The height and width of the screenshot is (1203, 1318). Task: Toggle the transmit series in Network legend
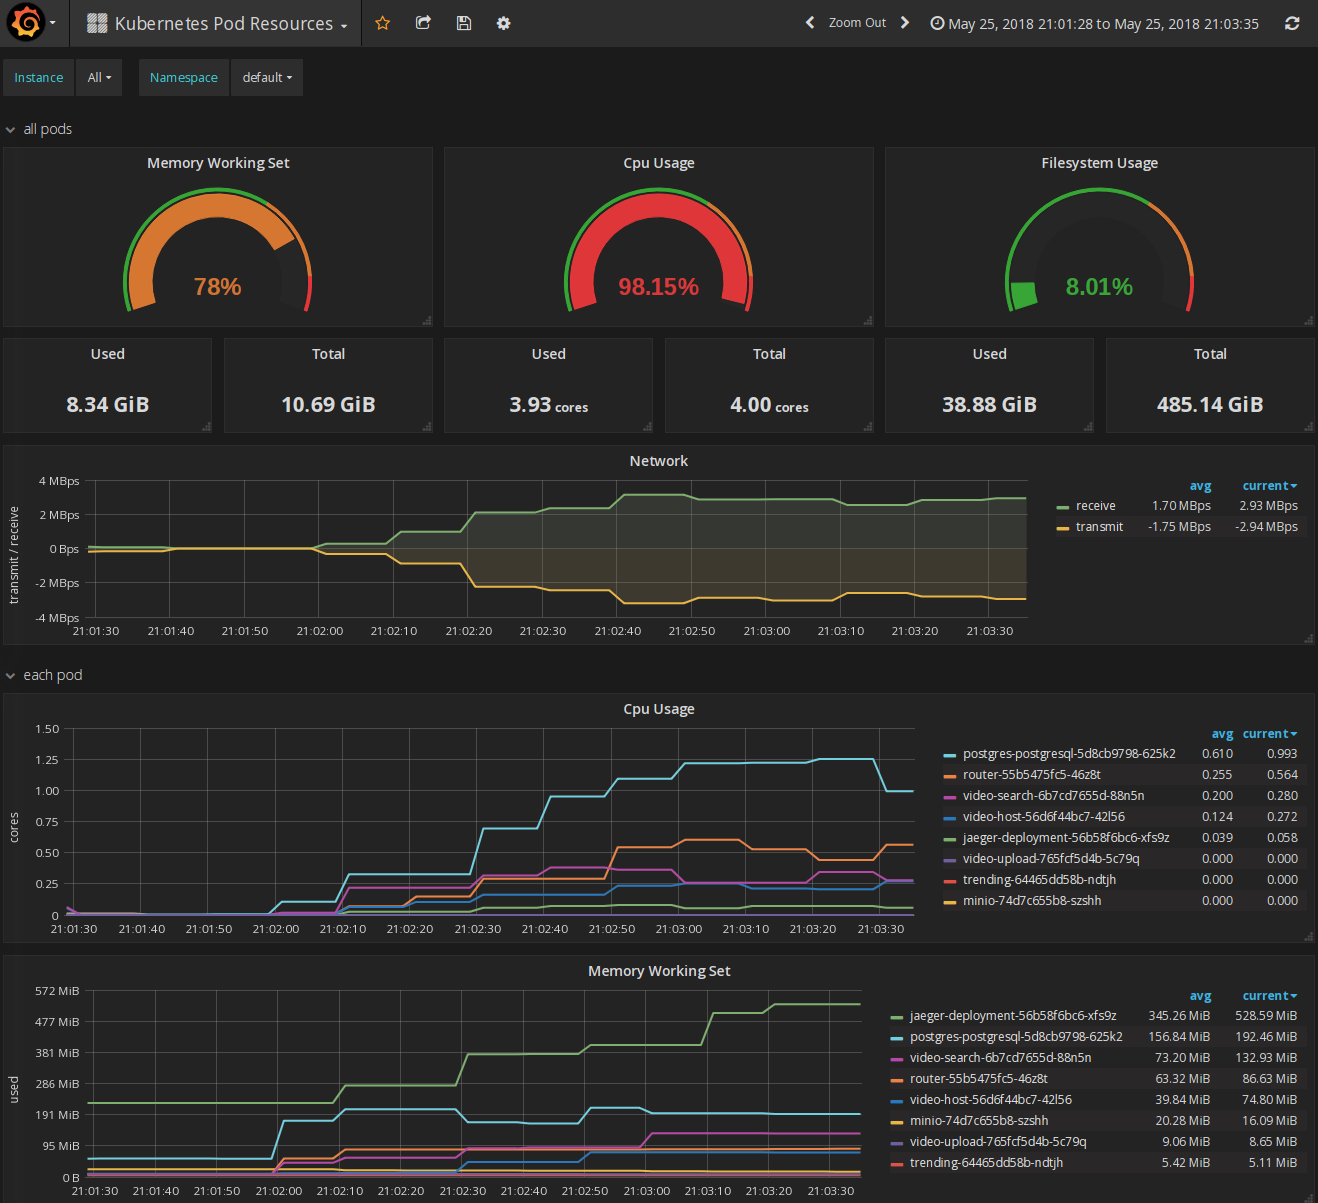pyautogui.click(x=1100, y=527)
